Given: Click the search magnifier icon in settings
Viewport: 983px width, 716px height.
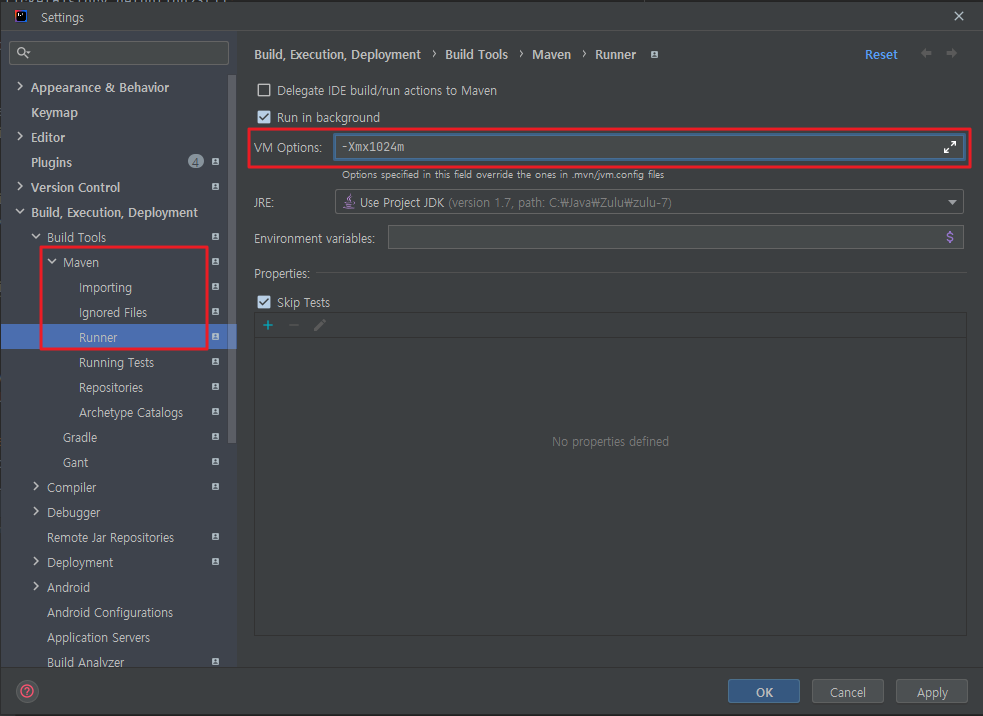Looking at the screenshot, I should (x=23, y=52).
